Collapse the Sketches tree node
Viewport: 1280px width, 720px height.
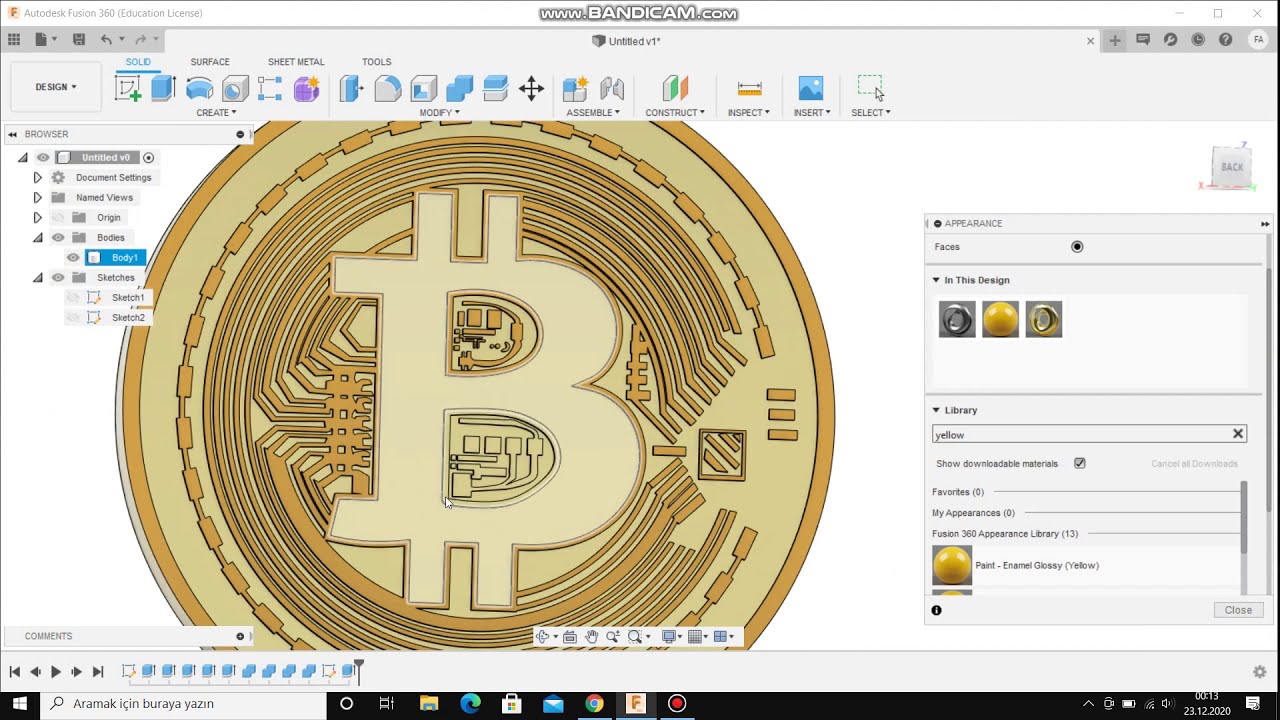point(37,277)
